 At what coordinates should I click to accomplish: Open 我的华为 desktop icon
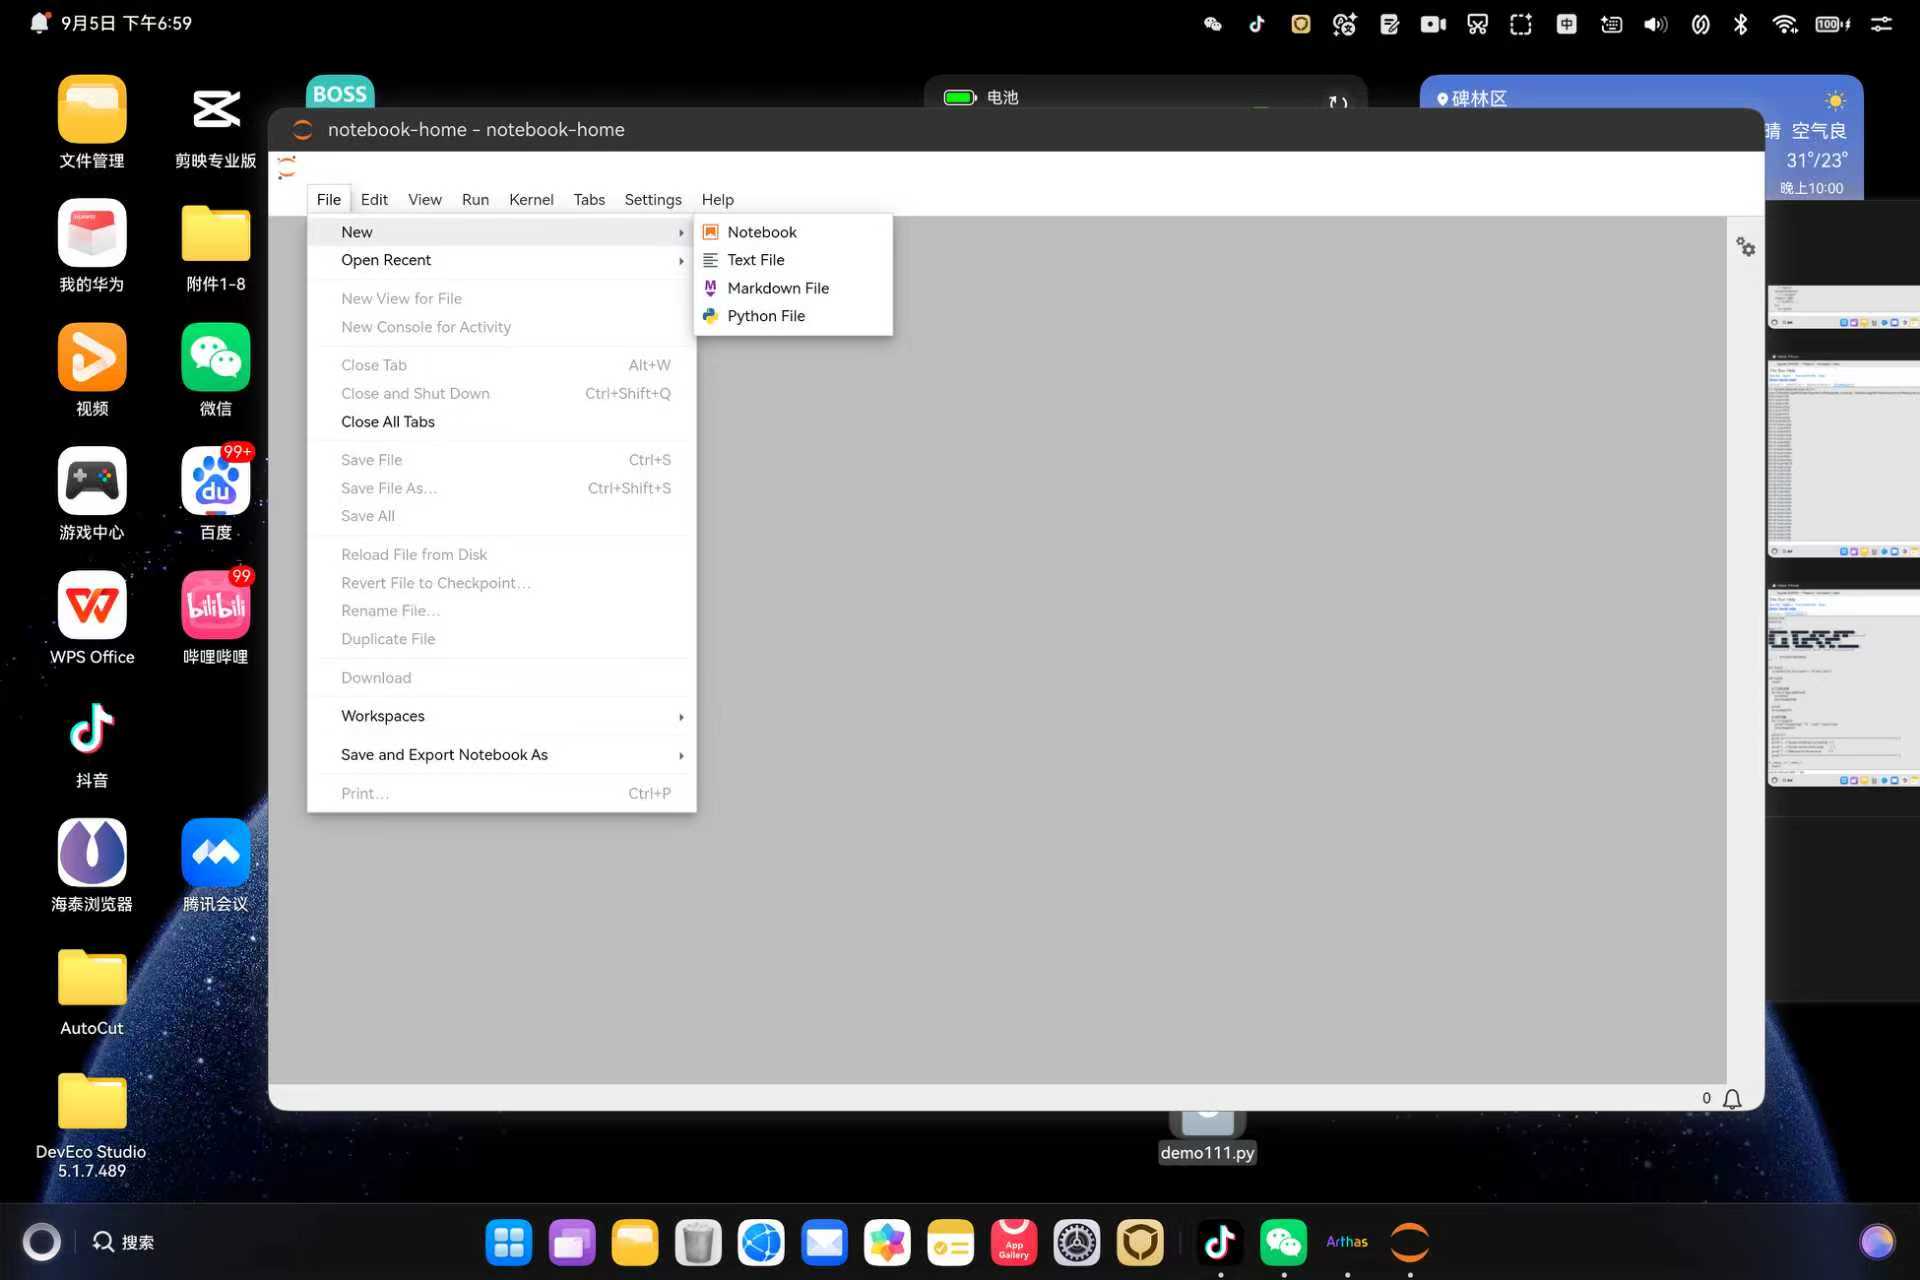[x=92, y=246]
